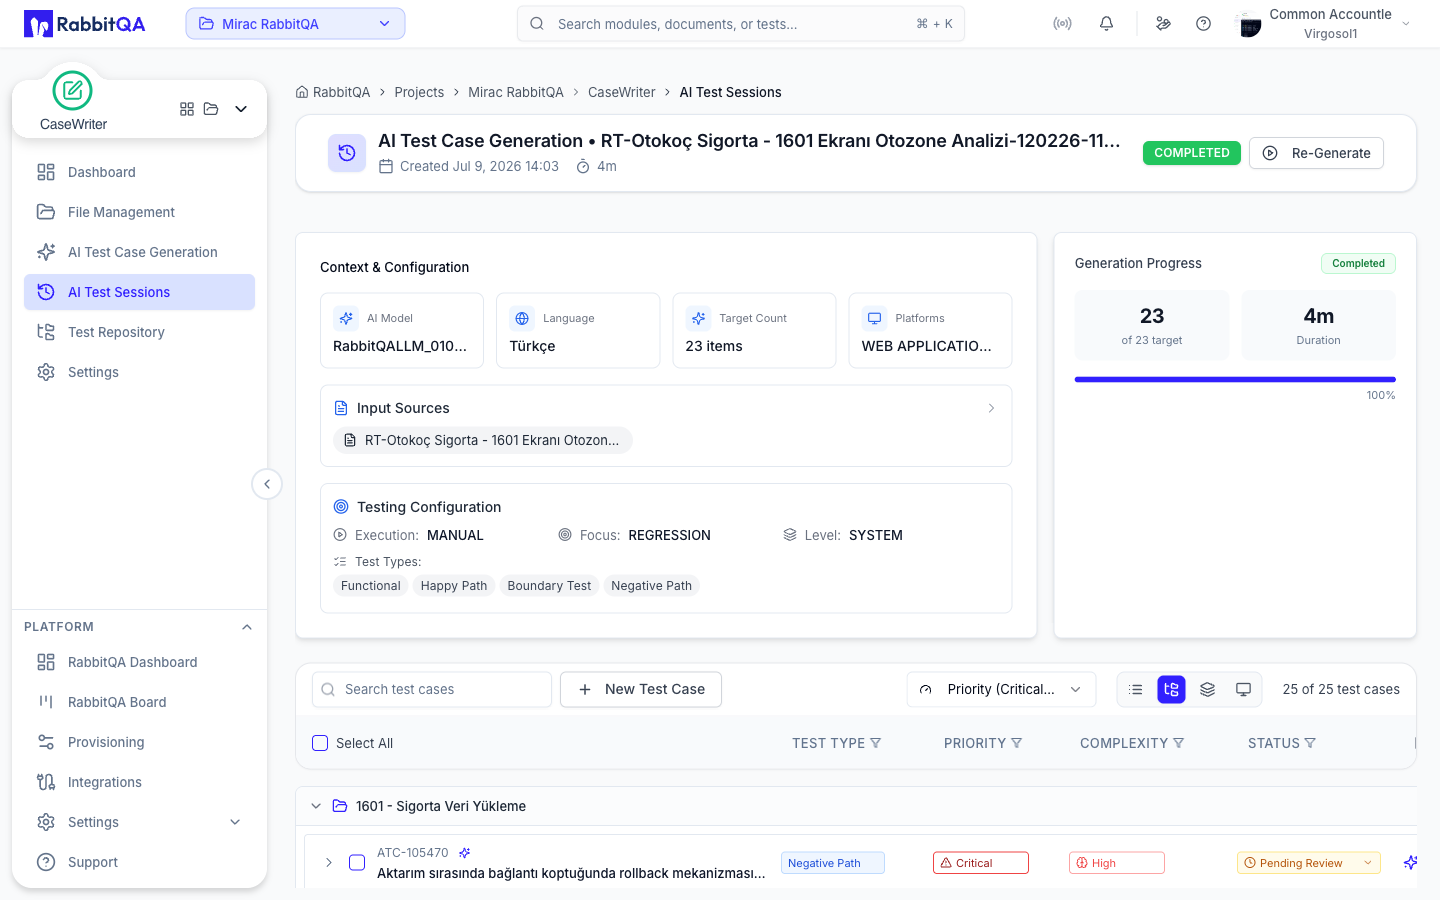Open the Priority grouping dropdown
This screenshot has height=900, width=1440.
click(x=1001, y=689)
